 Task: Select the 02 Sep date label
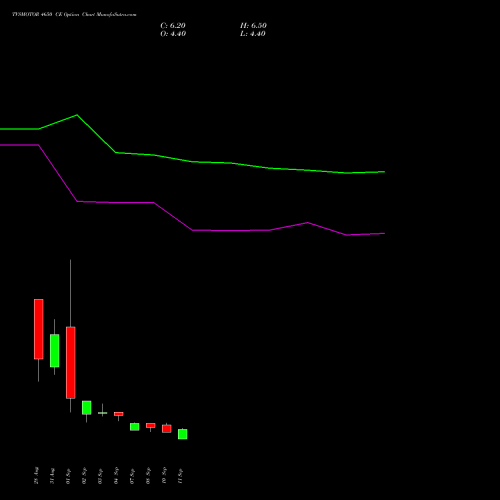coord(84,476)
